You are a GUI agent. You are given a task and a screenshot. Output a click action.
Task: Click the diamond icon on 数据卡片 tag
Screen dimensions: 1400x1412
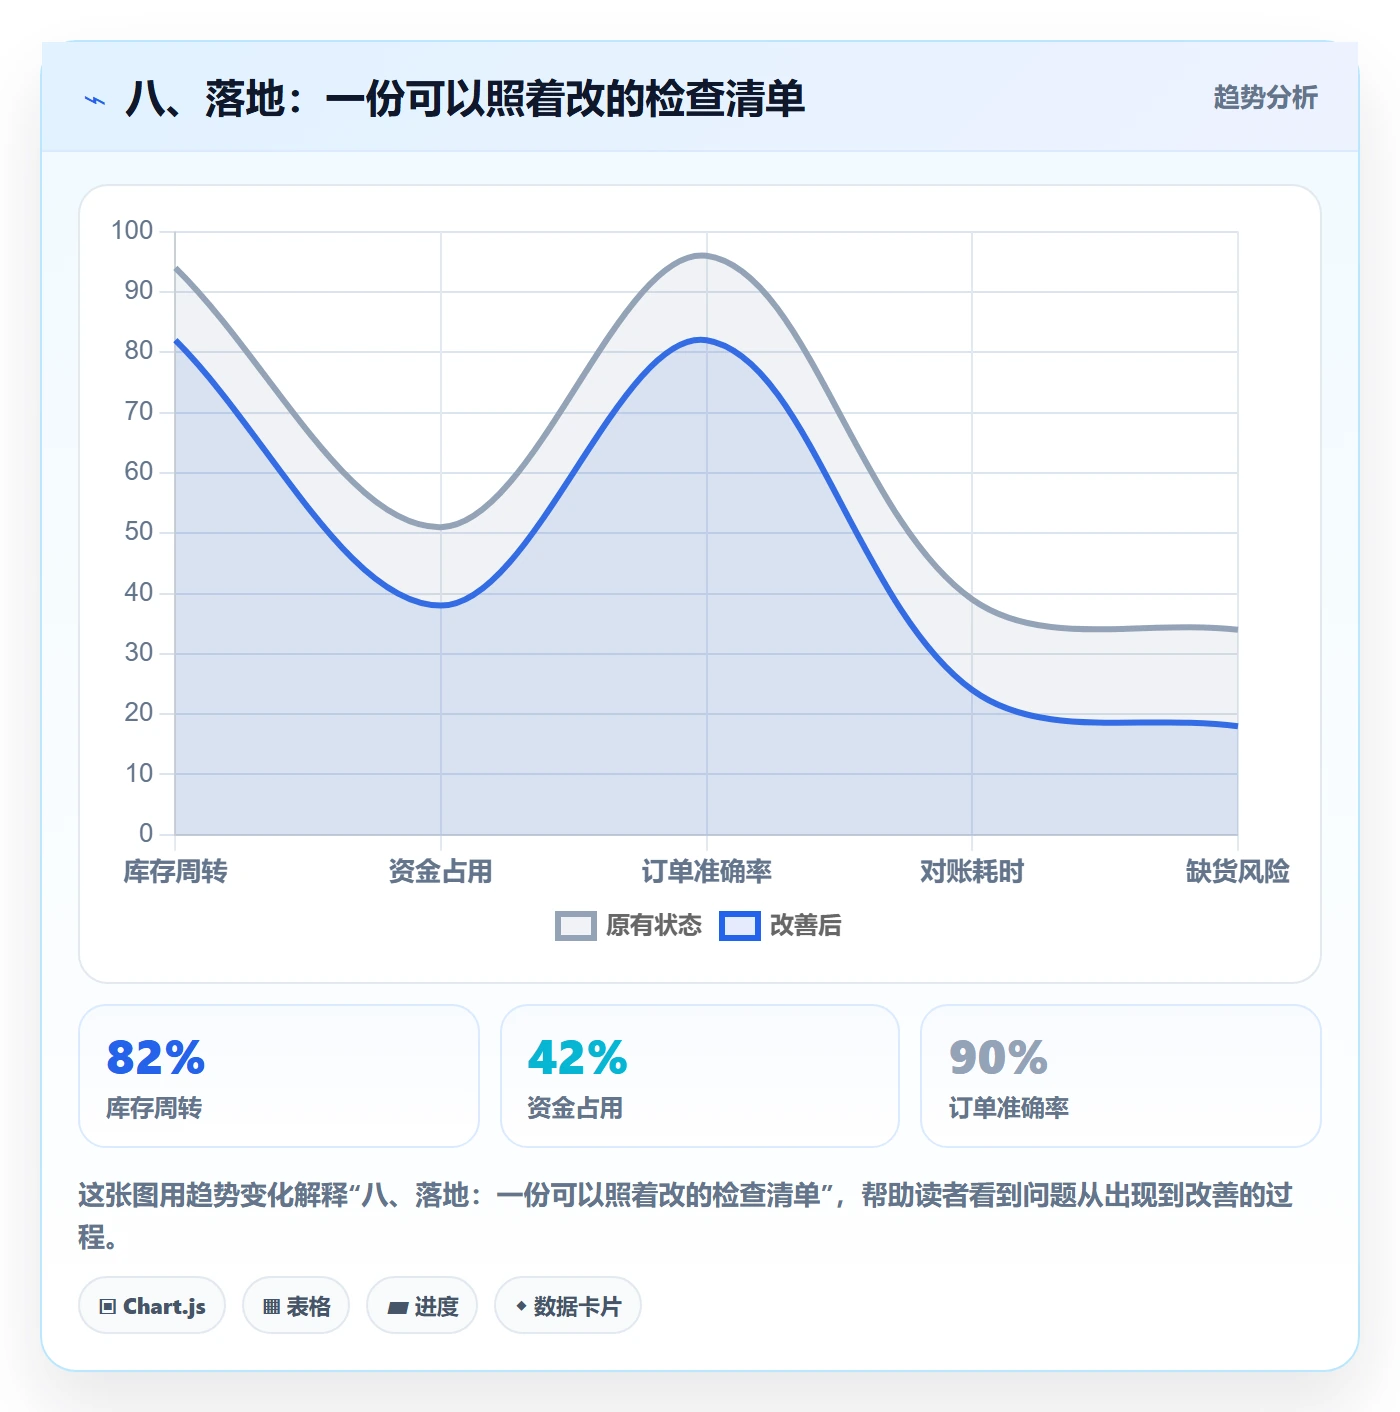521,1306
